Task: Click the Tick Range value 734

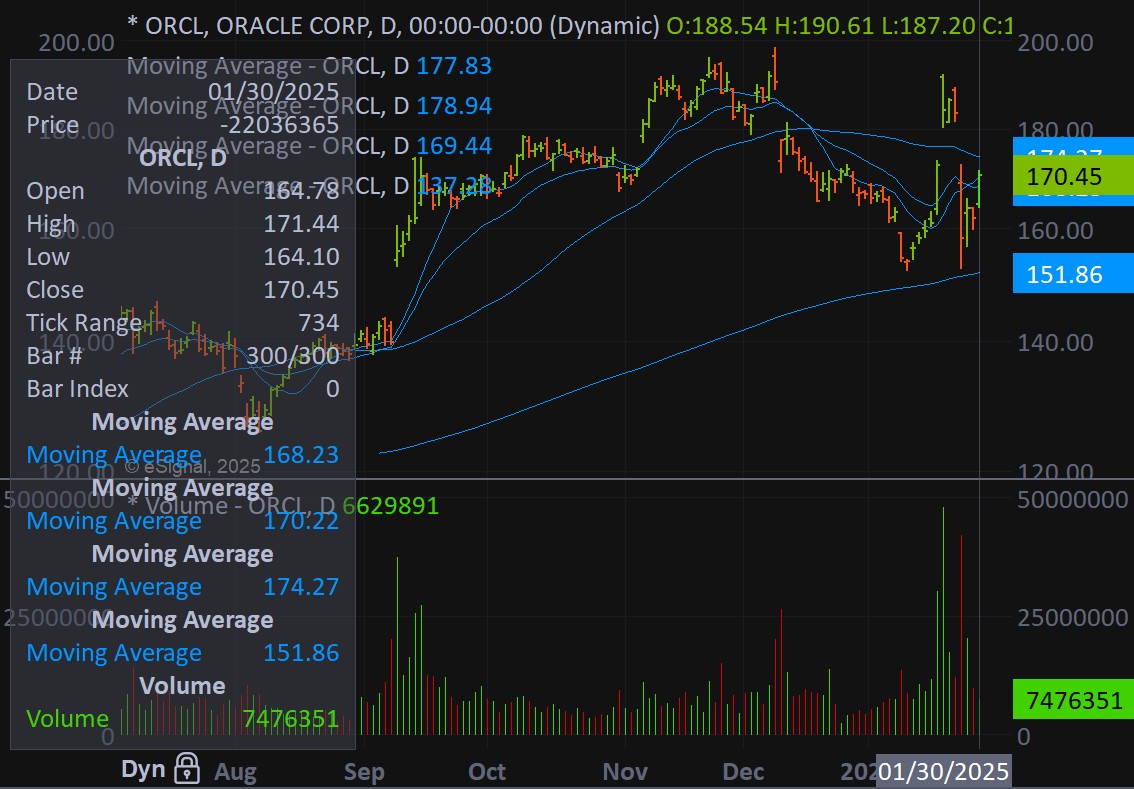Action: tap(319, 323)
